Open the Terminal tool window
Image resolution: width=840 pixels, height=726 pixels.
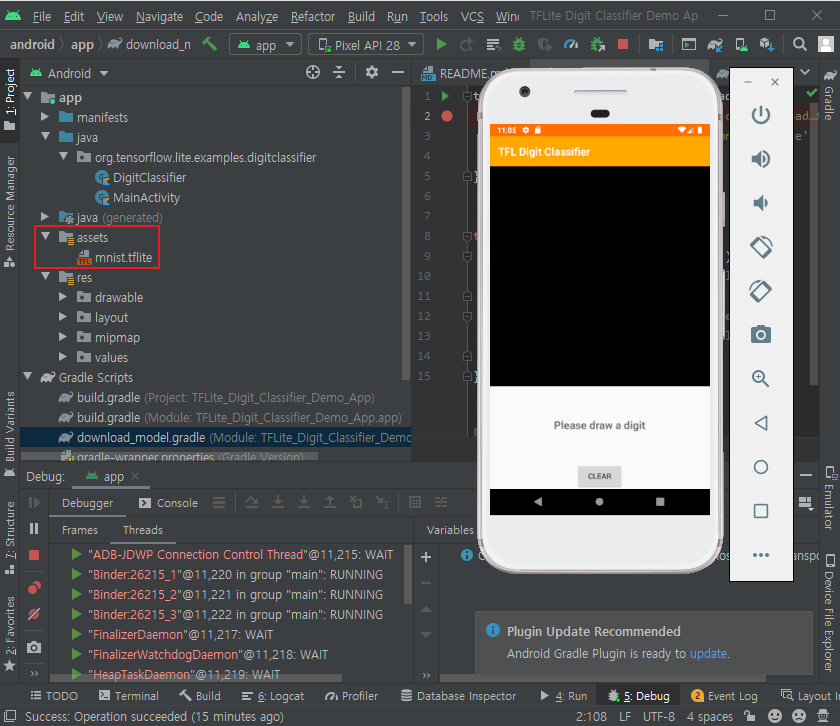129,696
